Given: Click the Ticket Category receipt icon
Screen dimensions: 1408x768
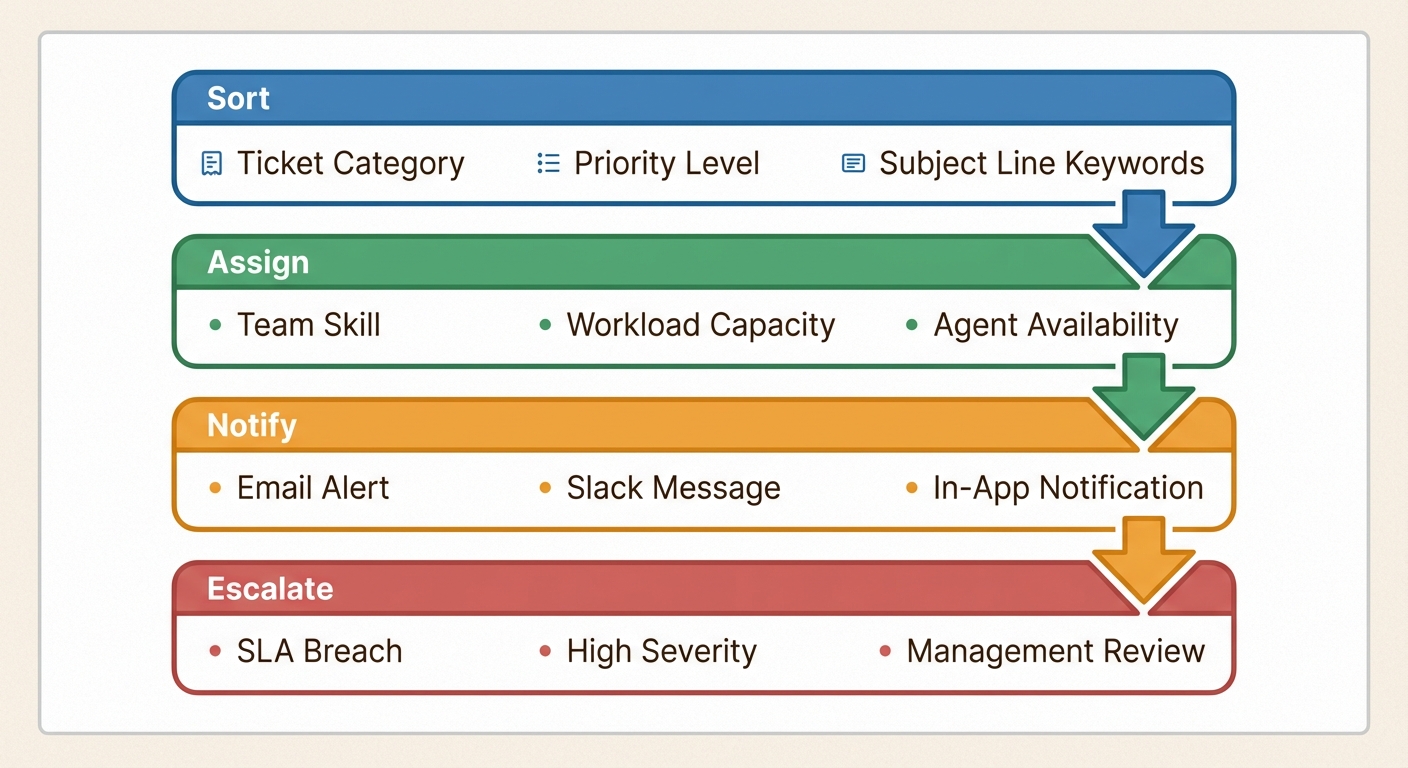Looking at the screenshot, I should click(211, 164).
